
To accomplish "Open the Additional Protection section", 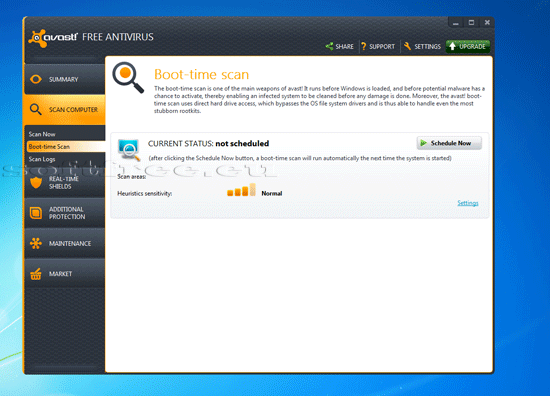I will click(65, 213).
